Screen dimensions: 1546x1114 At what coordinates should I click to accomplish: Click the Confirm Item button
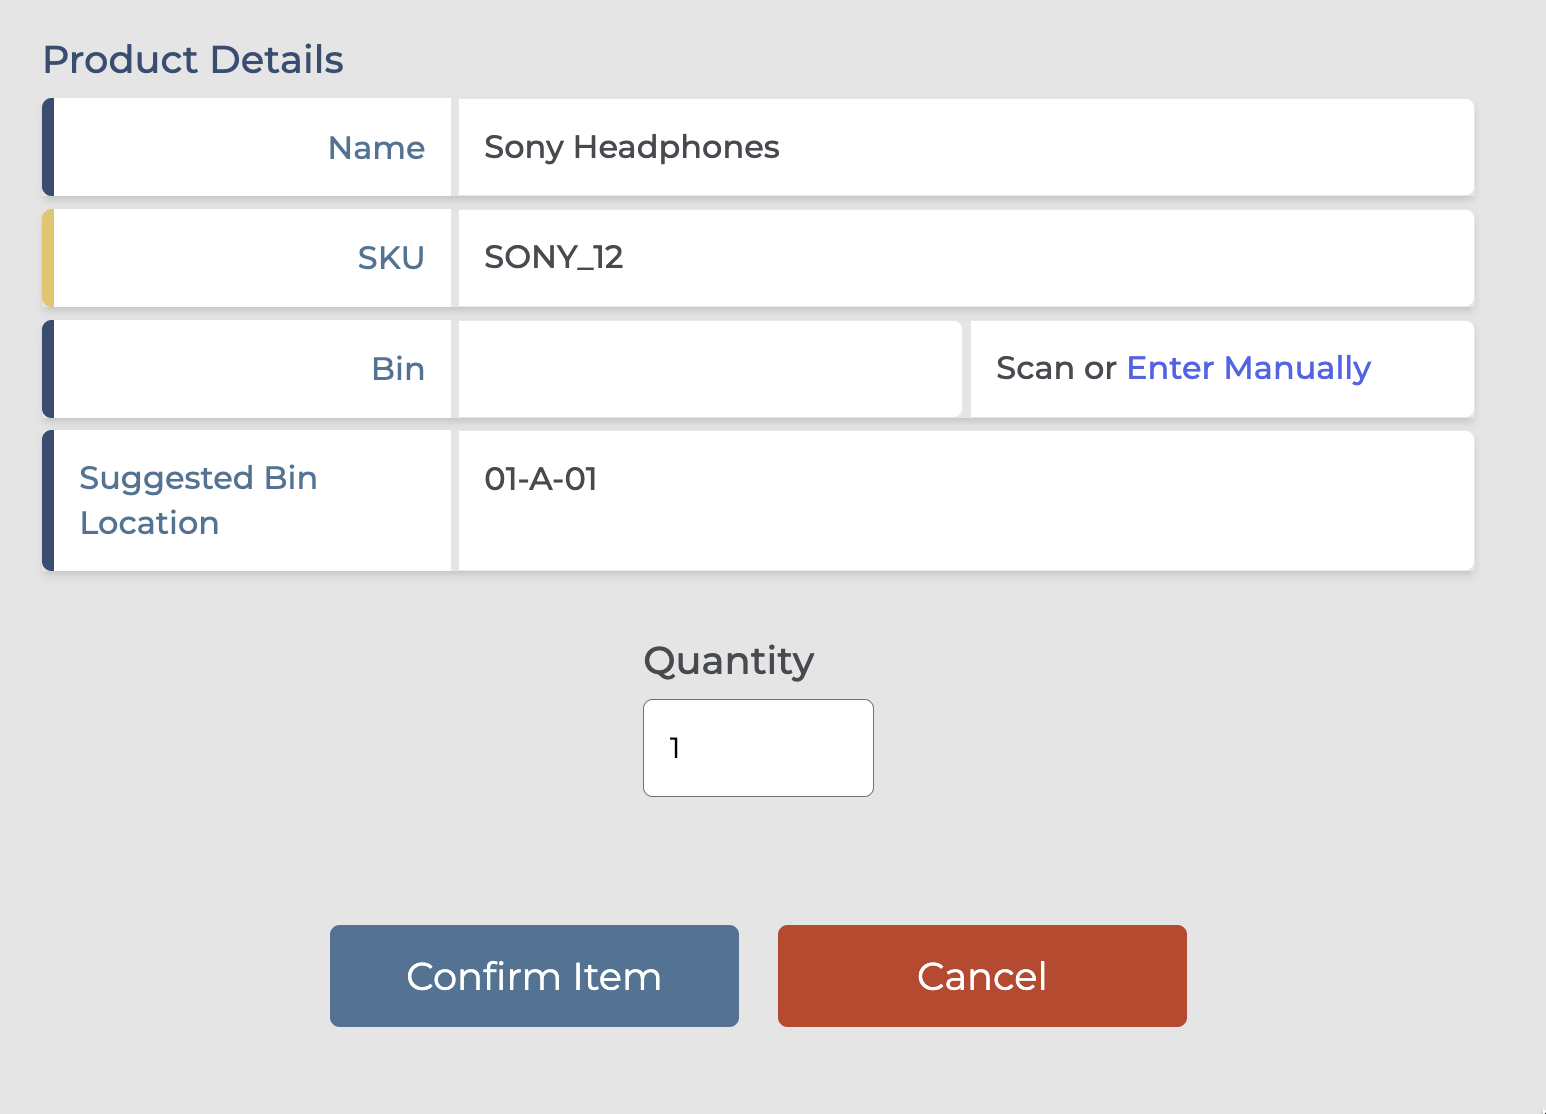[x=534, y=976]
